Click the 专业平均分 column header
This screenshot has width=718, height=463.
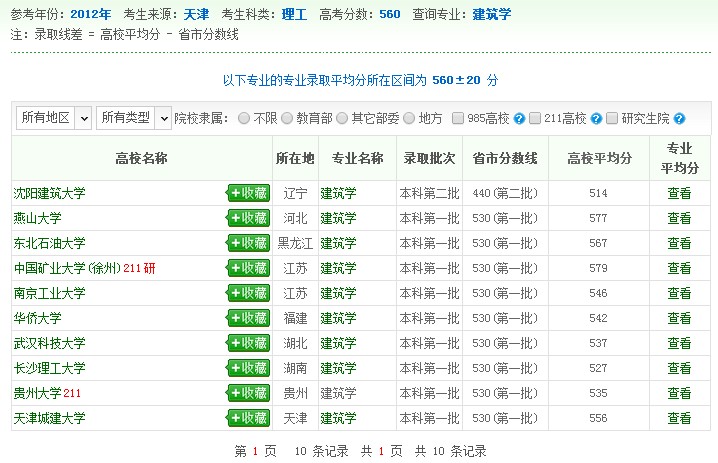coord(680,158)
